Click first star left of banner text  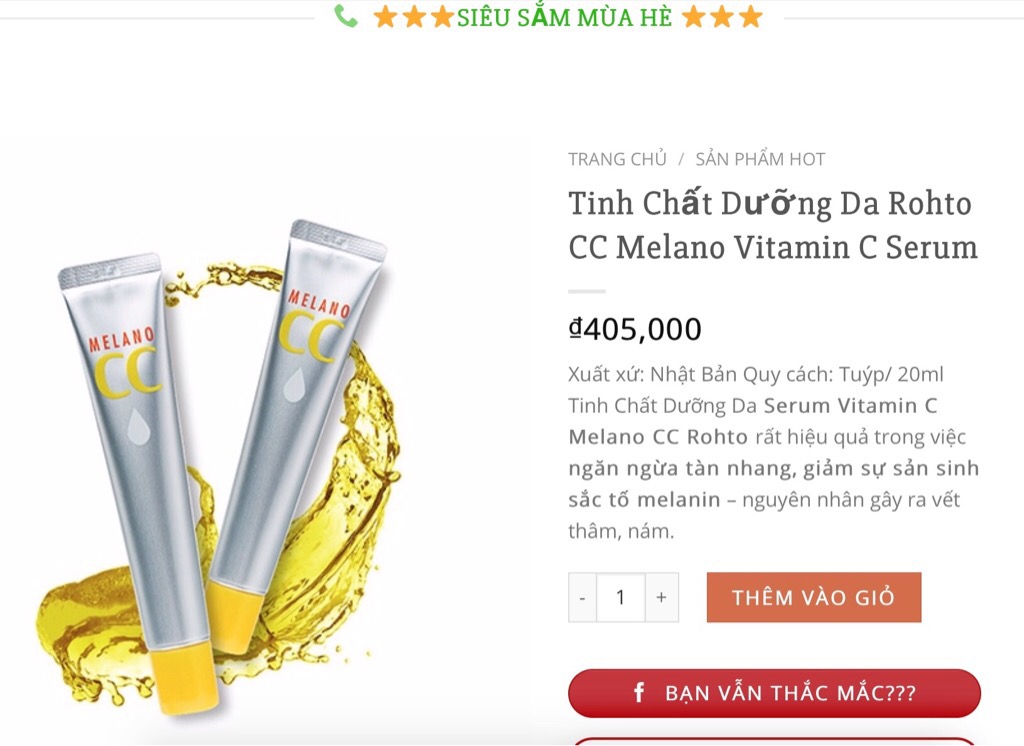click(385, 17)
